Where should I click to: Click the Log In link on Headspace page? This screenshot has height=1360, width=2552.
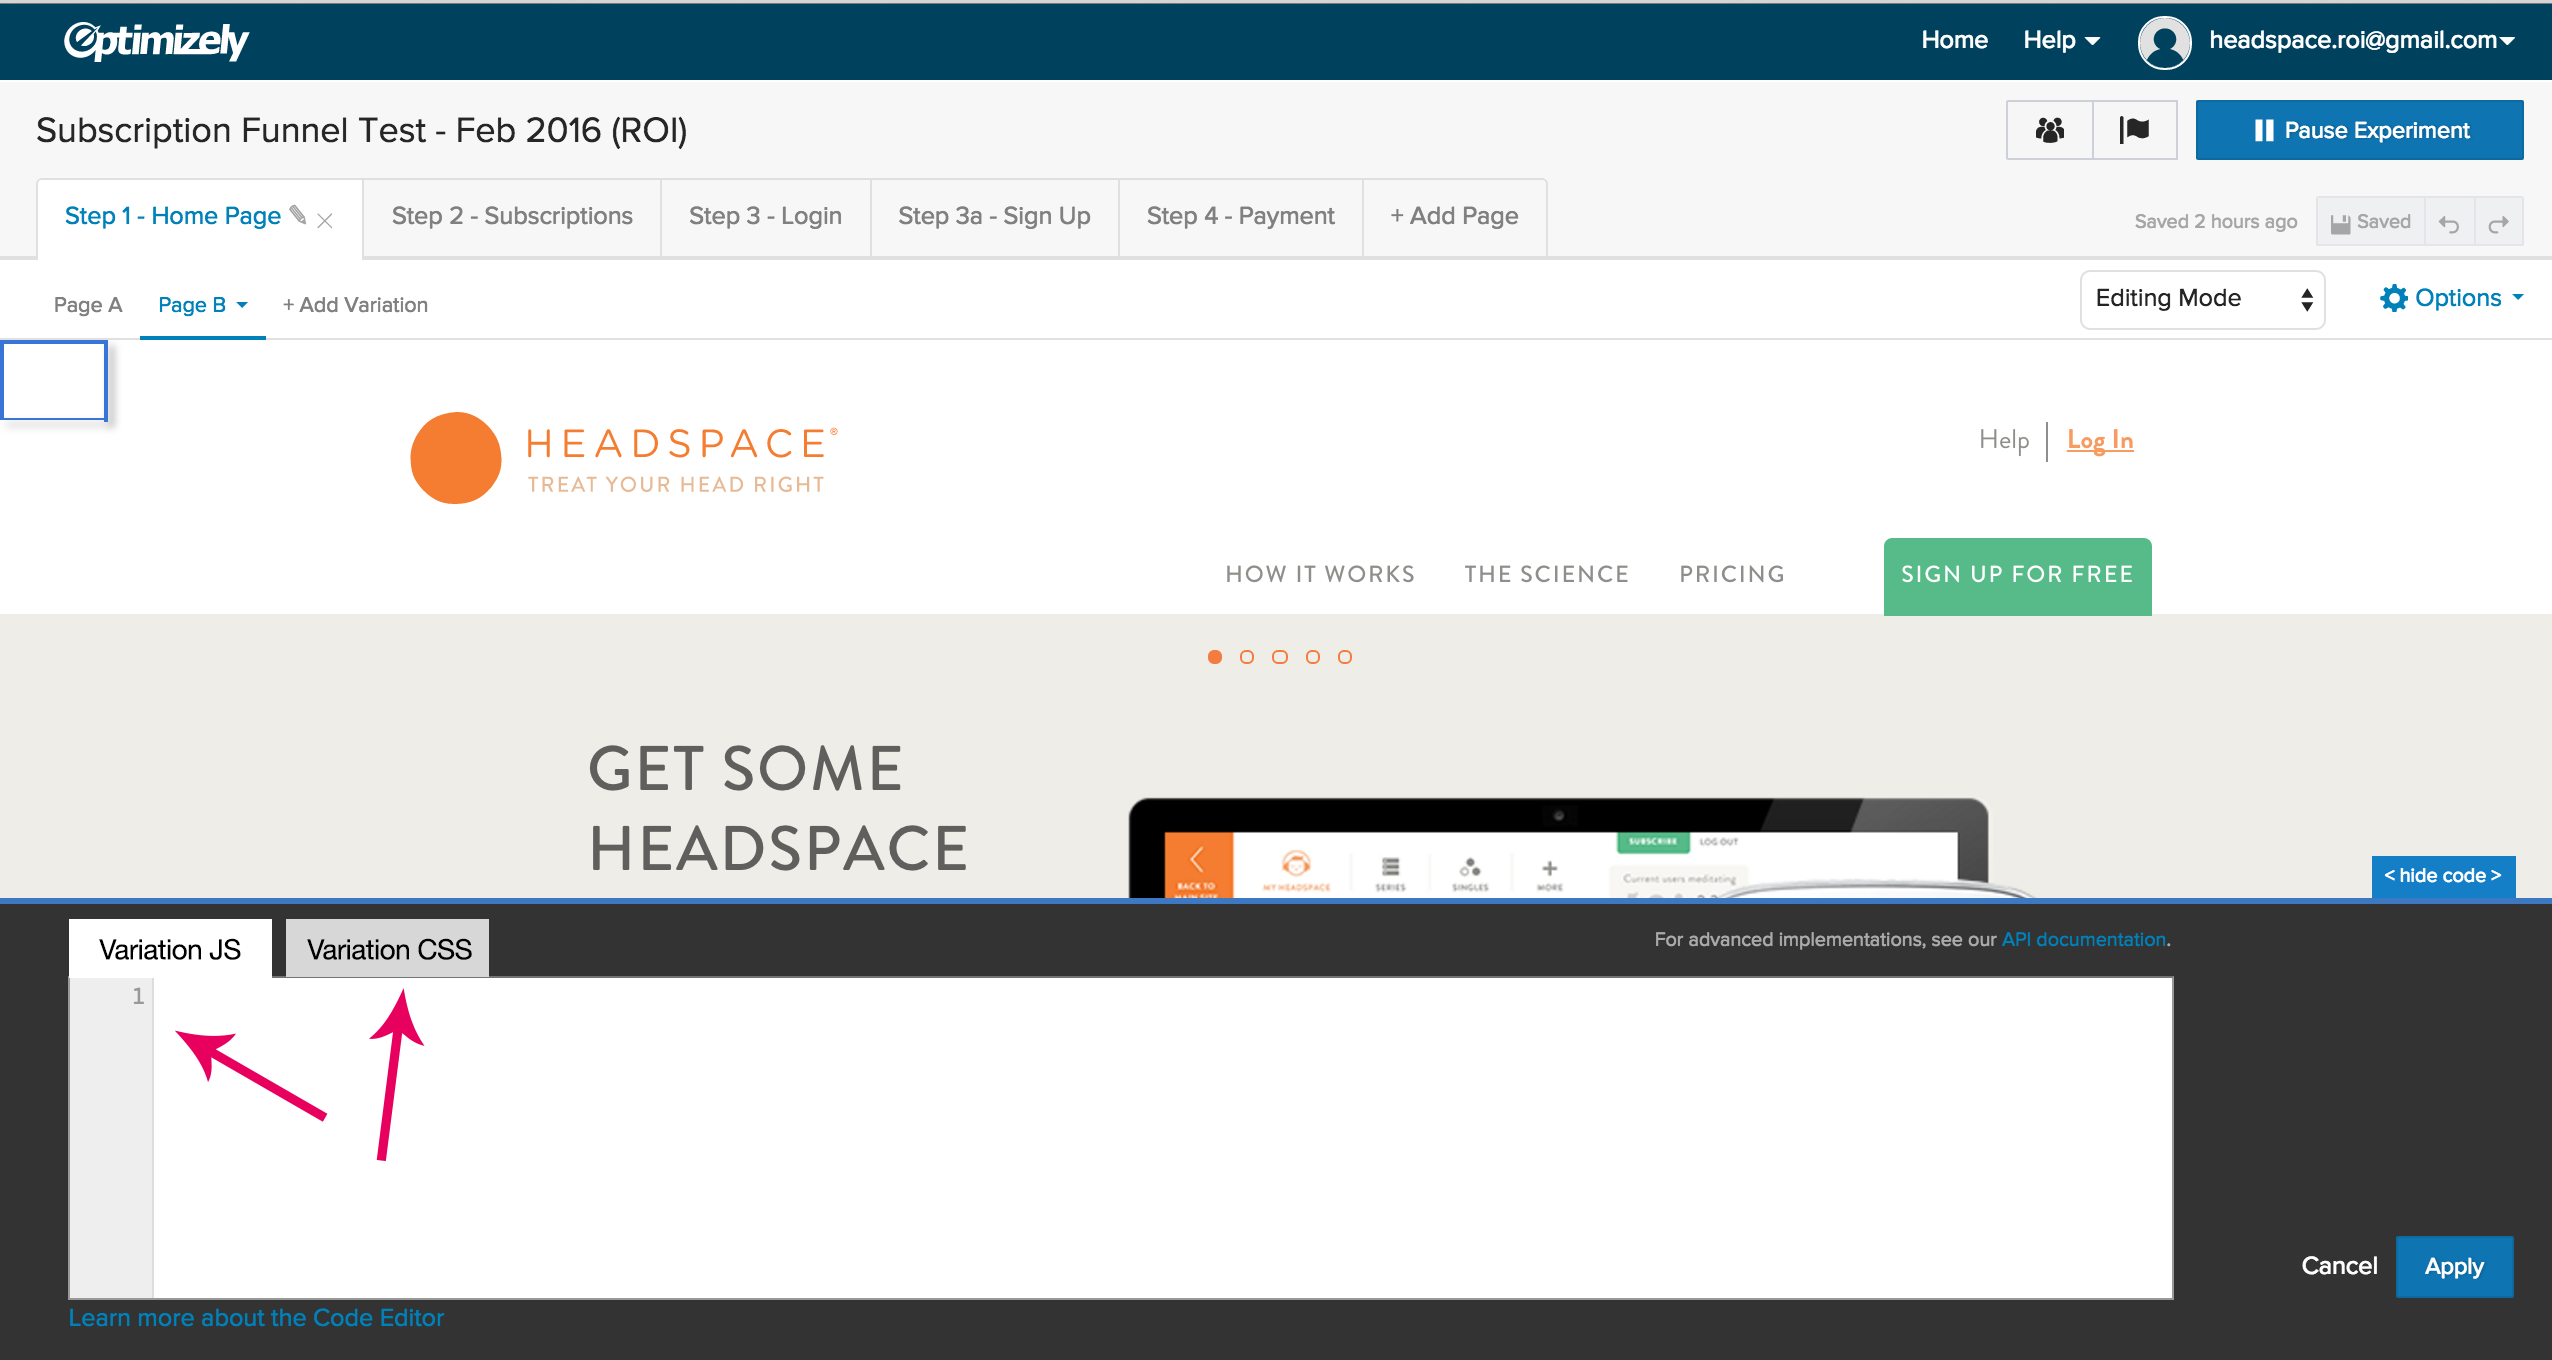coord(2100,441)
